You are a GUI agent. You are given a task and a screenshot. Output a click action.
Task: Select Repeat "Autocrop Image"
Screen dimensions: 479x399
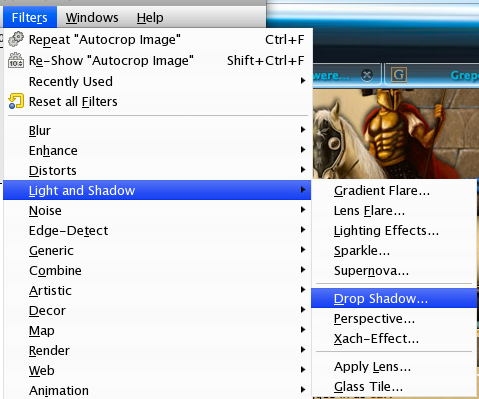(x=157, y=39)
